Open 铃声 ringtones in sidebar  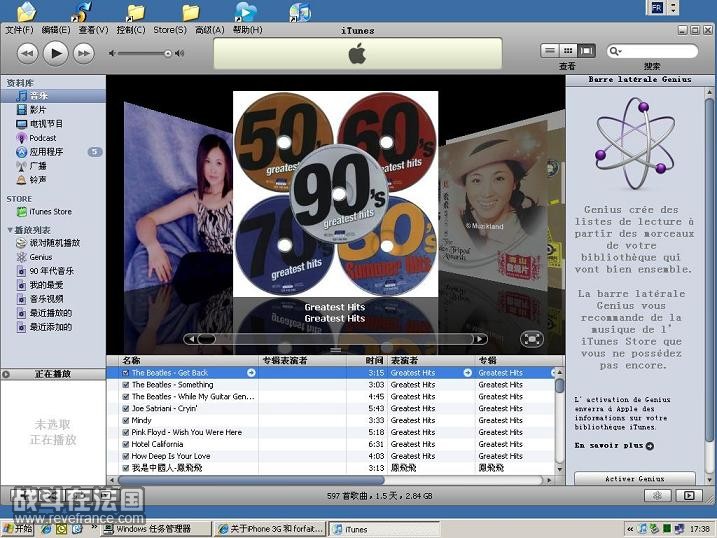tap(53, 180)
